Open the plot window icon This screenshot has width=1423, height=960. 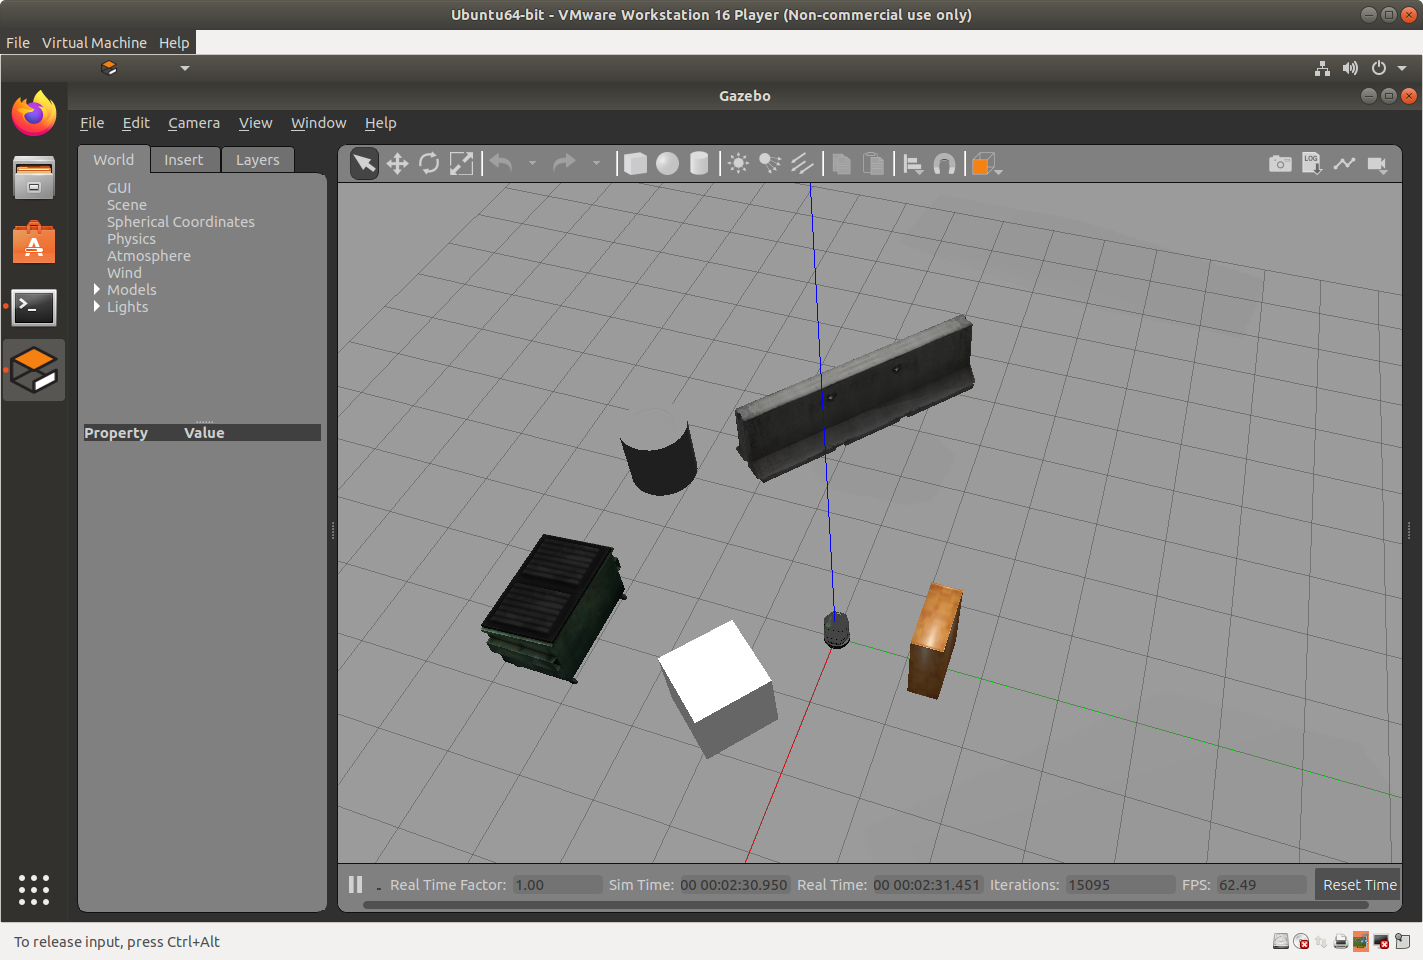click(x=1344, y=163)
